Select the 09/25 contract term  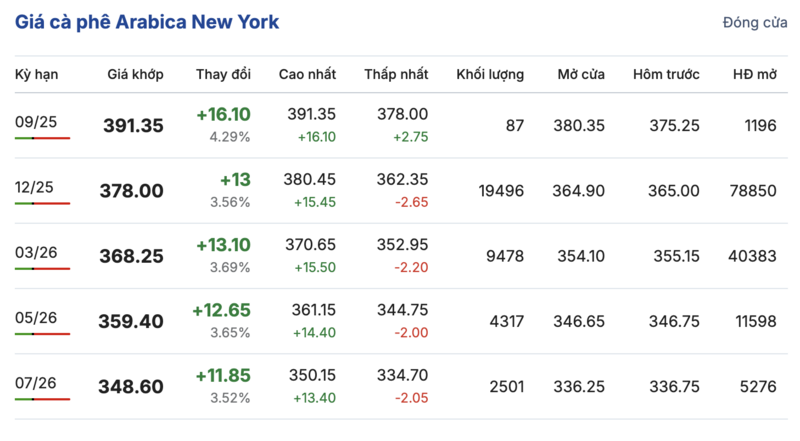tap(35, 121)
